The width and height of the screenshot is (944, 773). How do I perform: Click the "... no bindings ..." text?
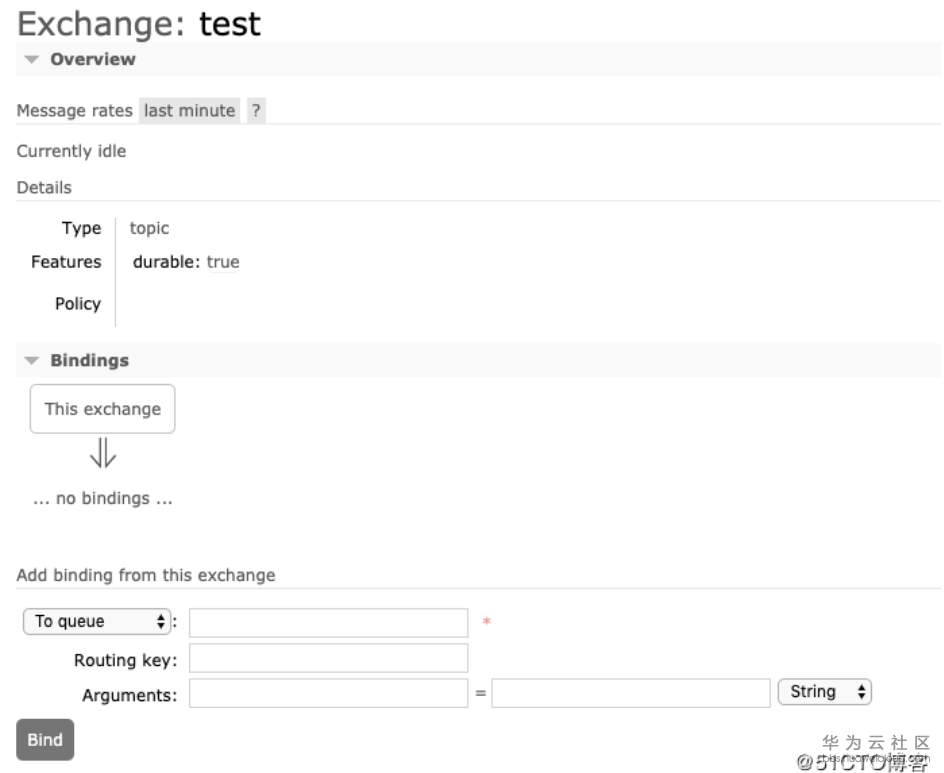[102, 499]
